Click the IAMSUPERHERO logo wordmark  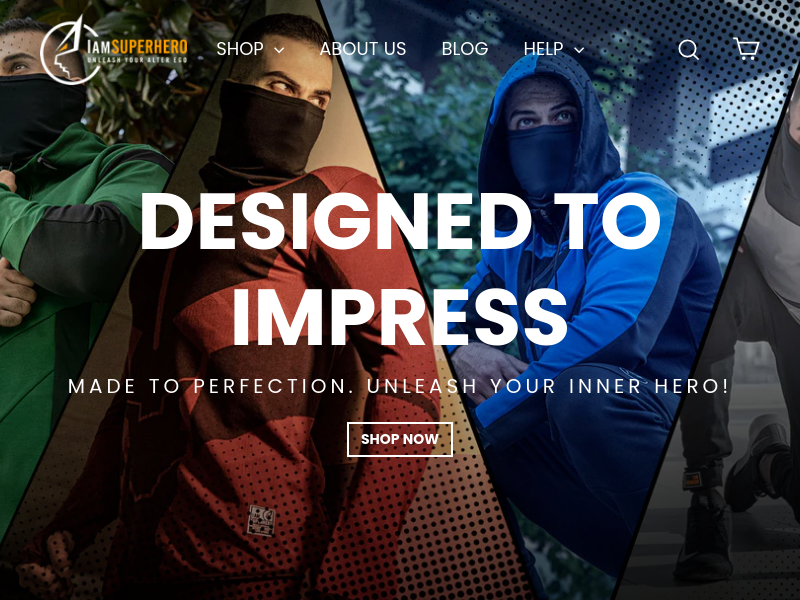[x=137, y=47]
